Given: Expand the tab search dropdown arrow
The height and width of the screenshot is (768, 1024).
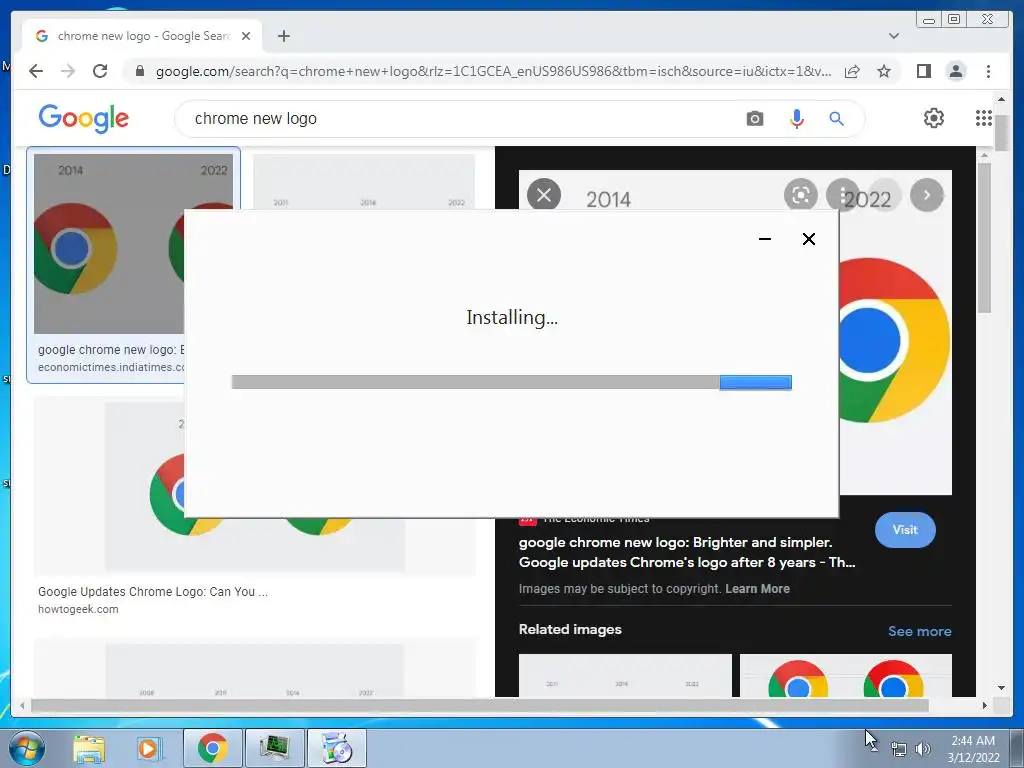Looking at the screenshot, I should [x=893, y=36].
